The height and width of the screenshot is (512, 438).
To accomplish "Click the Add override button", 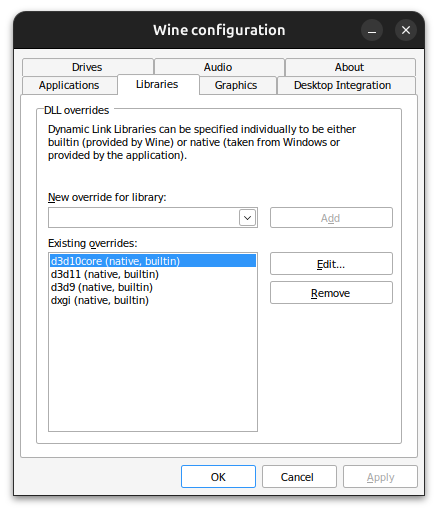I will click(331, 218).
